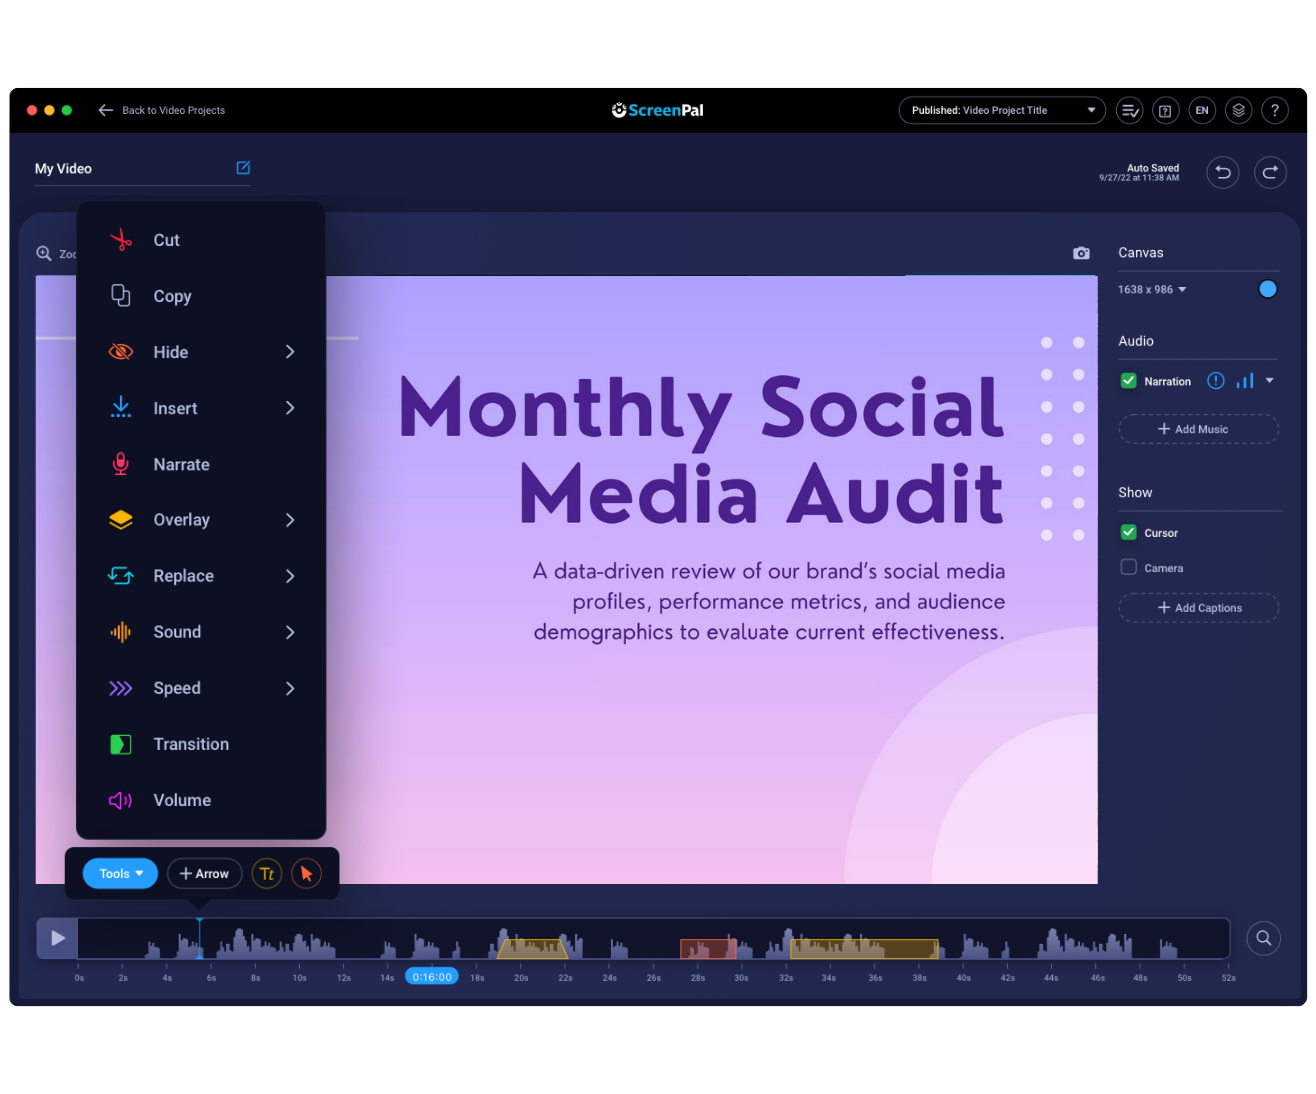Disable Cursor under the Show panel

point(1129,532)
